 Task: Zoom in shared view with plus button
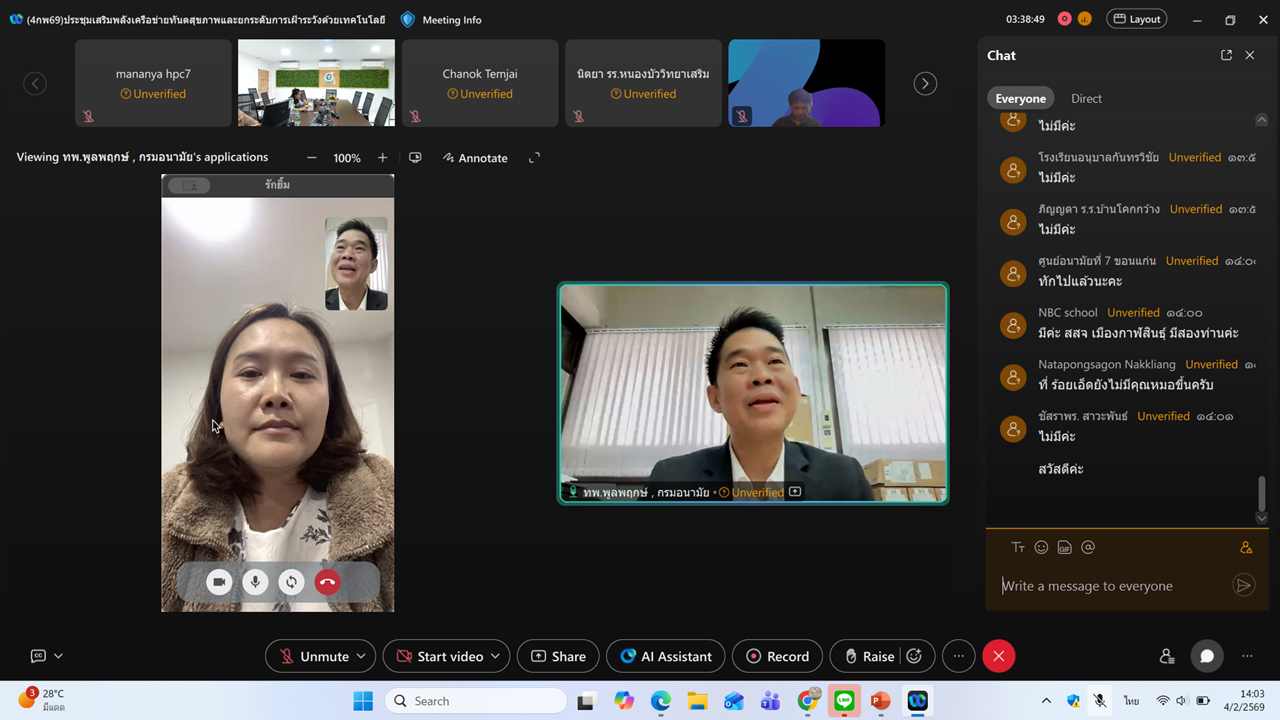pos(382,158)
